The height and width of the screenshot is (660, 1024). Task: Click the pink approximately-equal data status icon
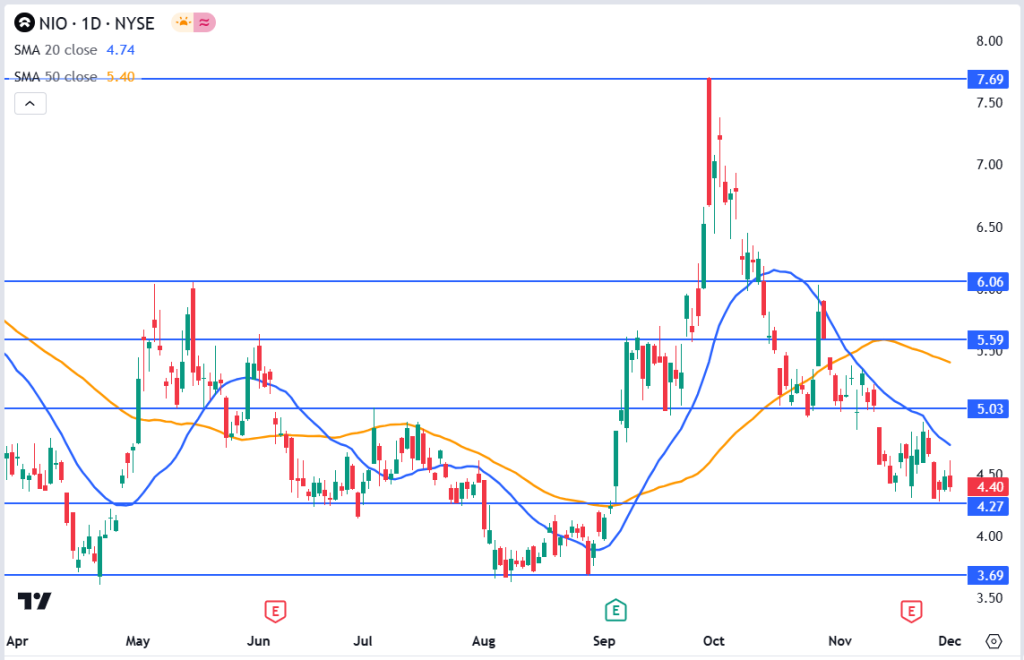(205, 21)
